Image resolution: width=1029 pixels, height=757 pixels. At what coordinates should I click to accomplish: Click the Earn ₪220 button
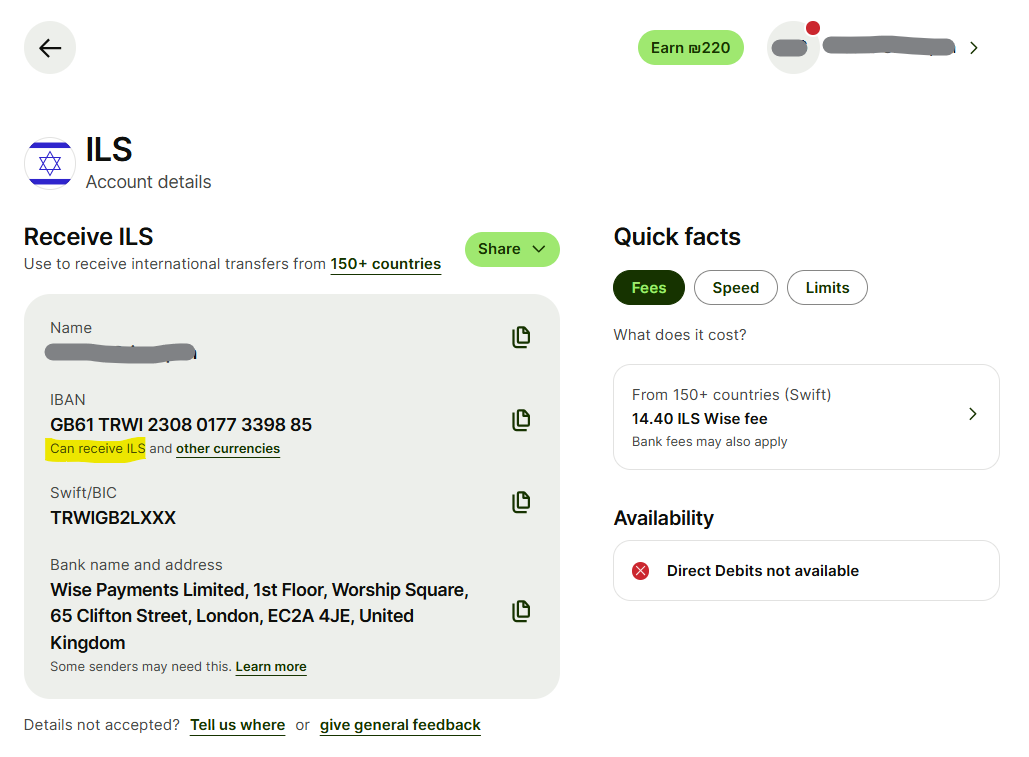pyautogui.click(x=691, y=48)
